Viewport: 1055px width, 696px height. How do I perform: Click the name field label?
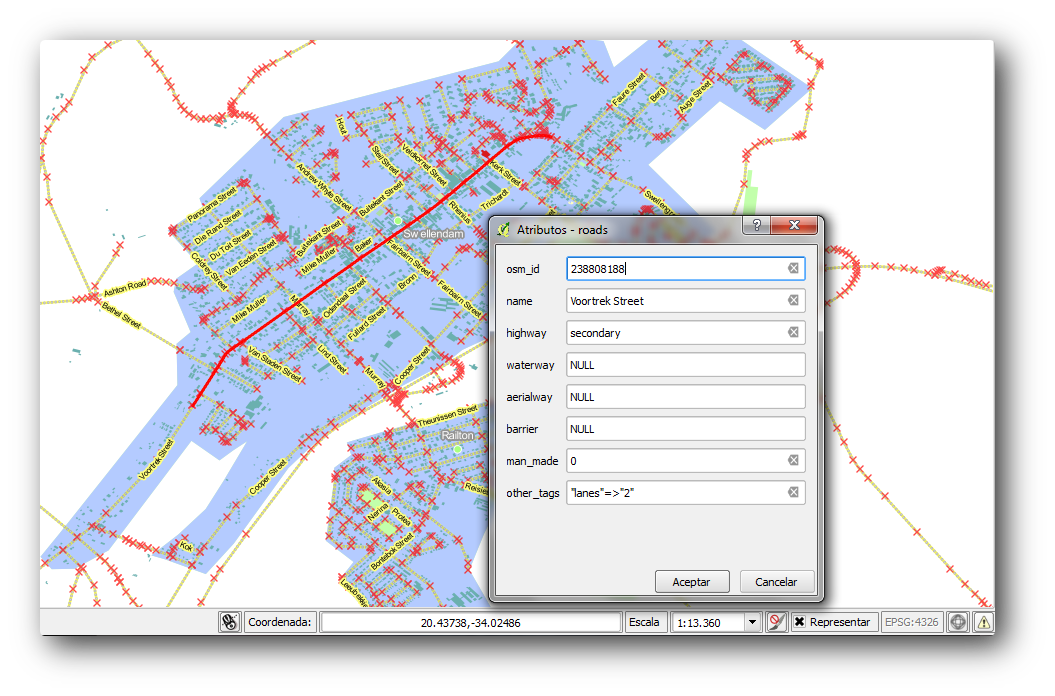point(519,301)
